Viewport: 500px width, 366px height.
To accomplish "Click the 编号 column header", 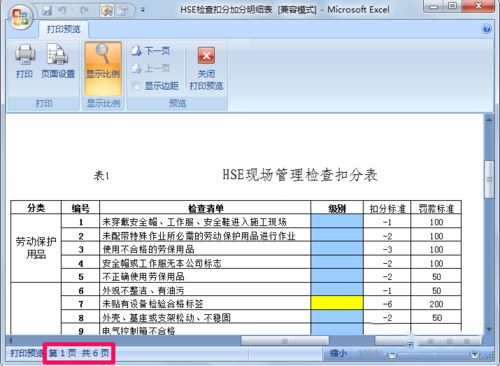I will 80,208.
